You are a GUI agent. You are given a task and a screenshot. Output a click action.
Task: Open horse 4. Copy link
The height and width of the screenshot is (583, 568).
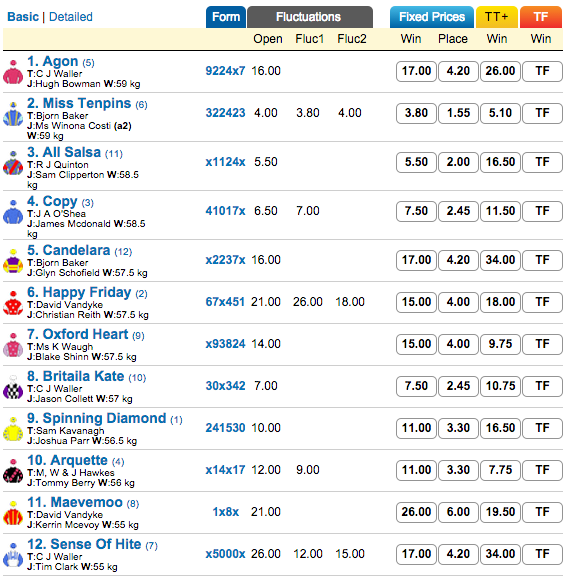click(52, 201)
